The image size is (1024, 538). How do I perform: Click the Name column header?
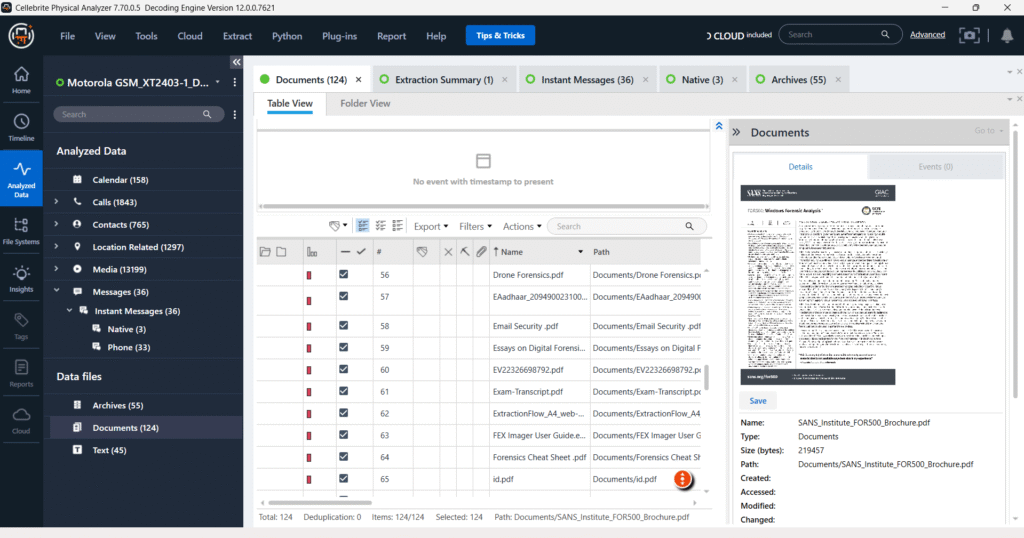(x=539, y=252)
